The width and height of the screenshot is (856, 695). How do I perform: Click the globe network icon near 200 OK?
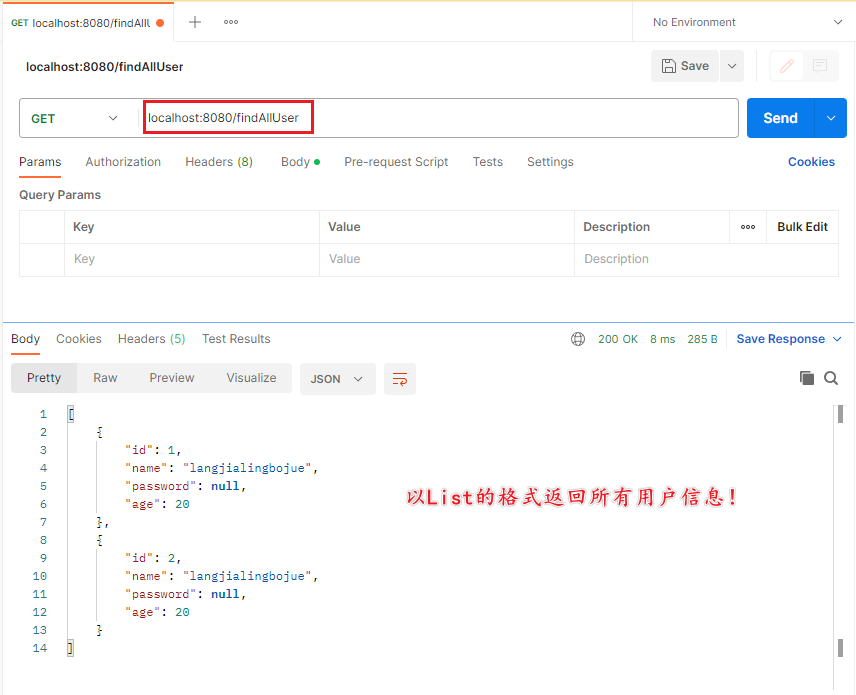tap(578, 339)
